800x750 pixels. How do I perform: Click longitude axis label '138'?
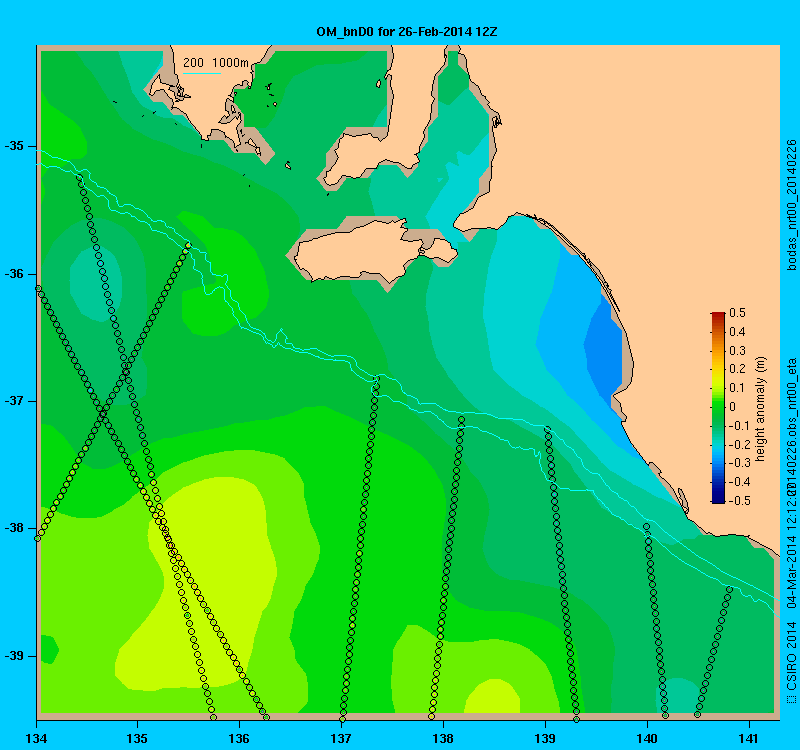point(443,738)
